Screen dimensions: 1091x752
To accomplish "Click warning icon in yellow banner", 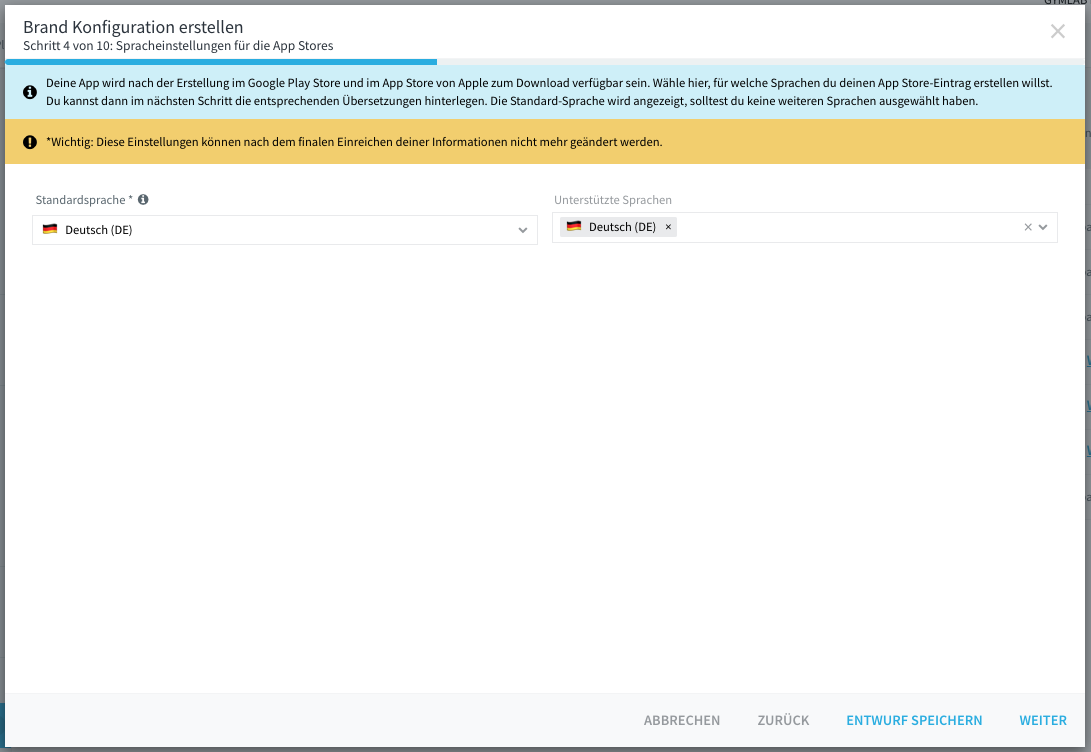I will pos(30,142).
